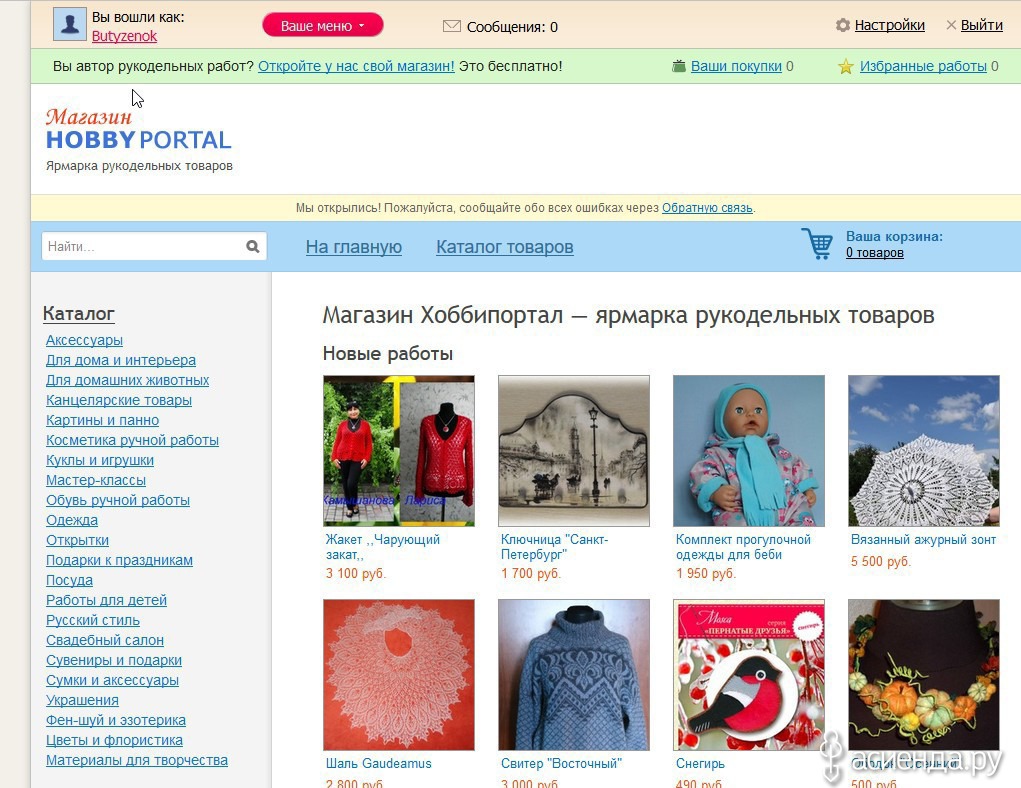Open Косметика ручной работы category

(132, 440)
